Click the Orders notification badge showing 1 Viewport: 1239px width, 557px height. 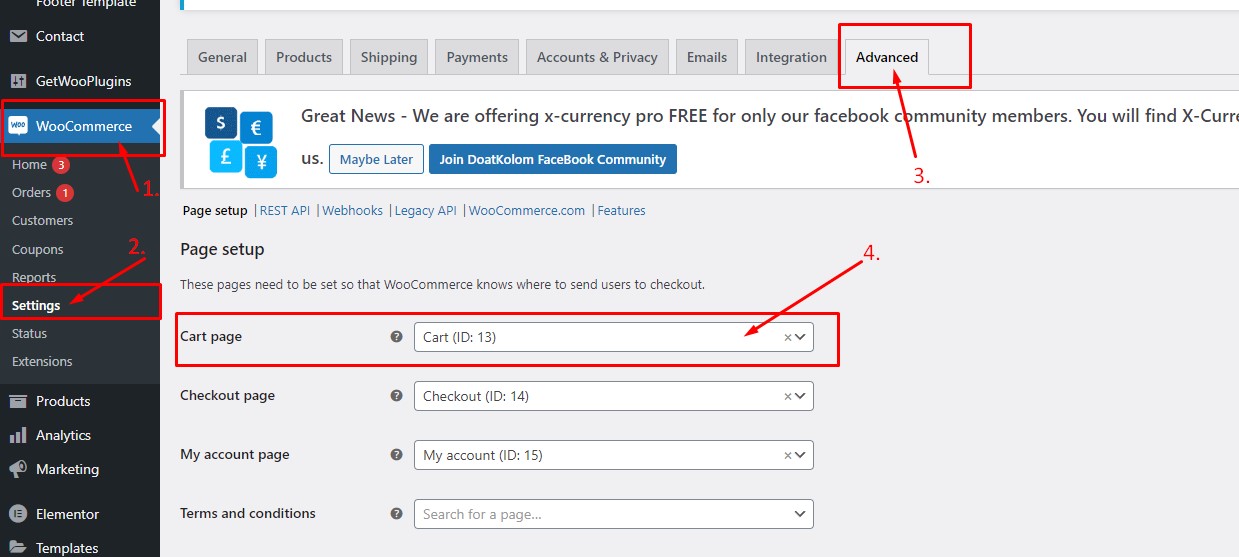(65, 193)
